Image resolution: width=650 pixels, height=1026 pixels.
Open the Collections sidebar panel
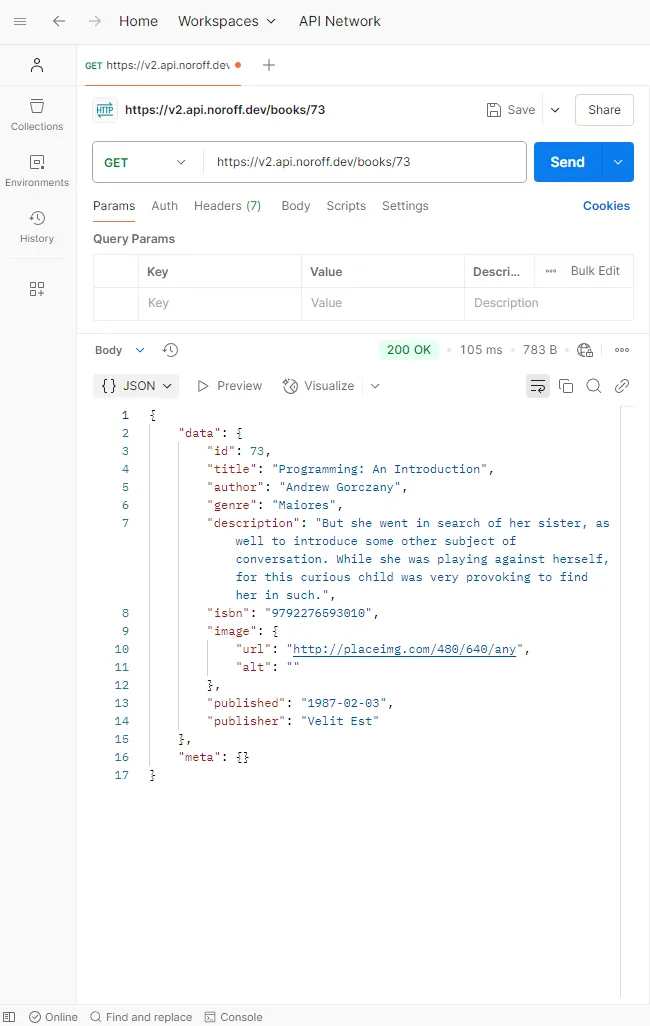pyautogui.click(x=37, y=115)
